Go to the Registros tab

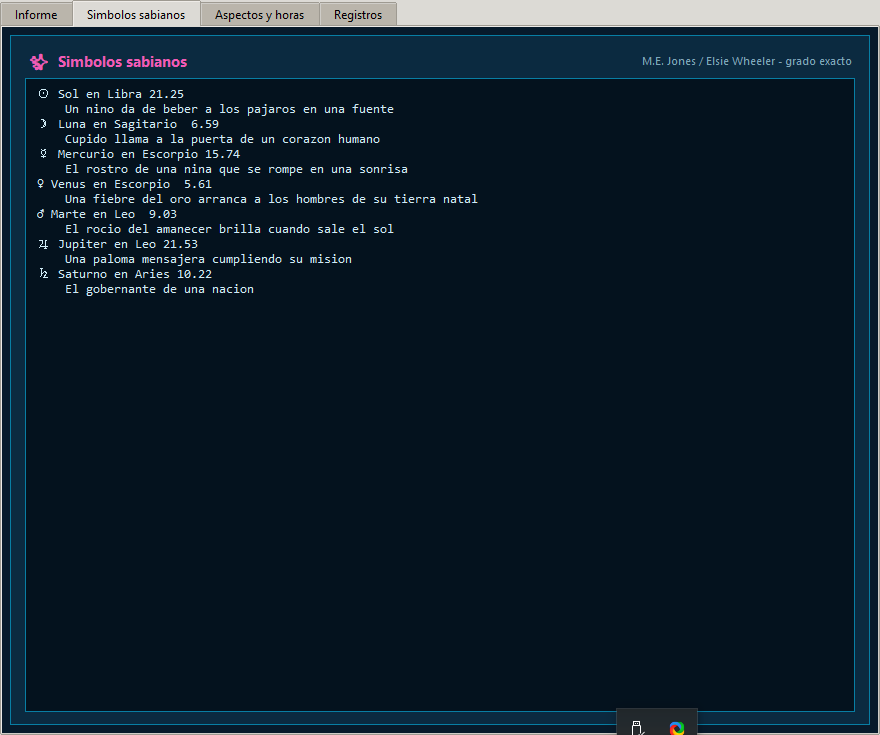(x=358, y=15)
